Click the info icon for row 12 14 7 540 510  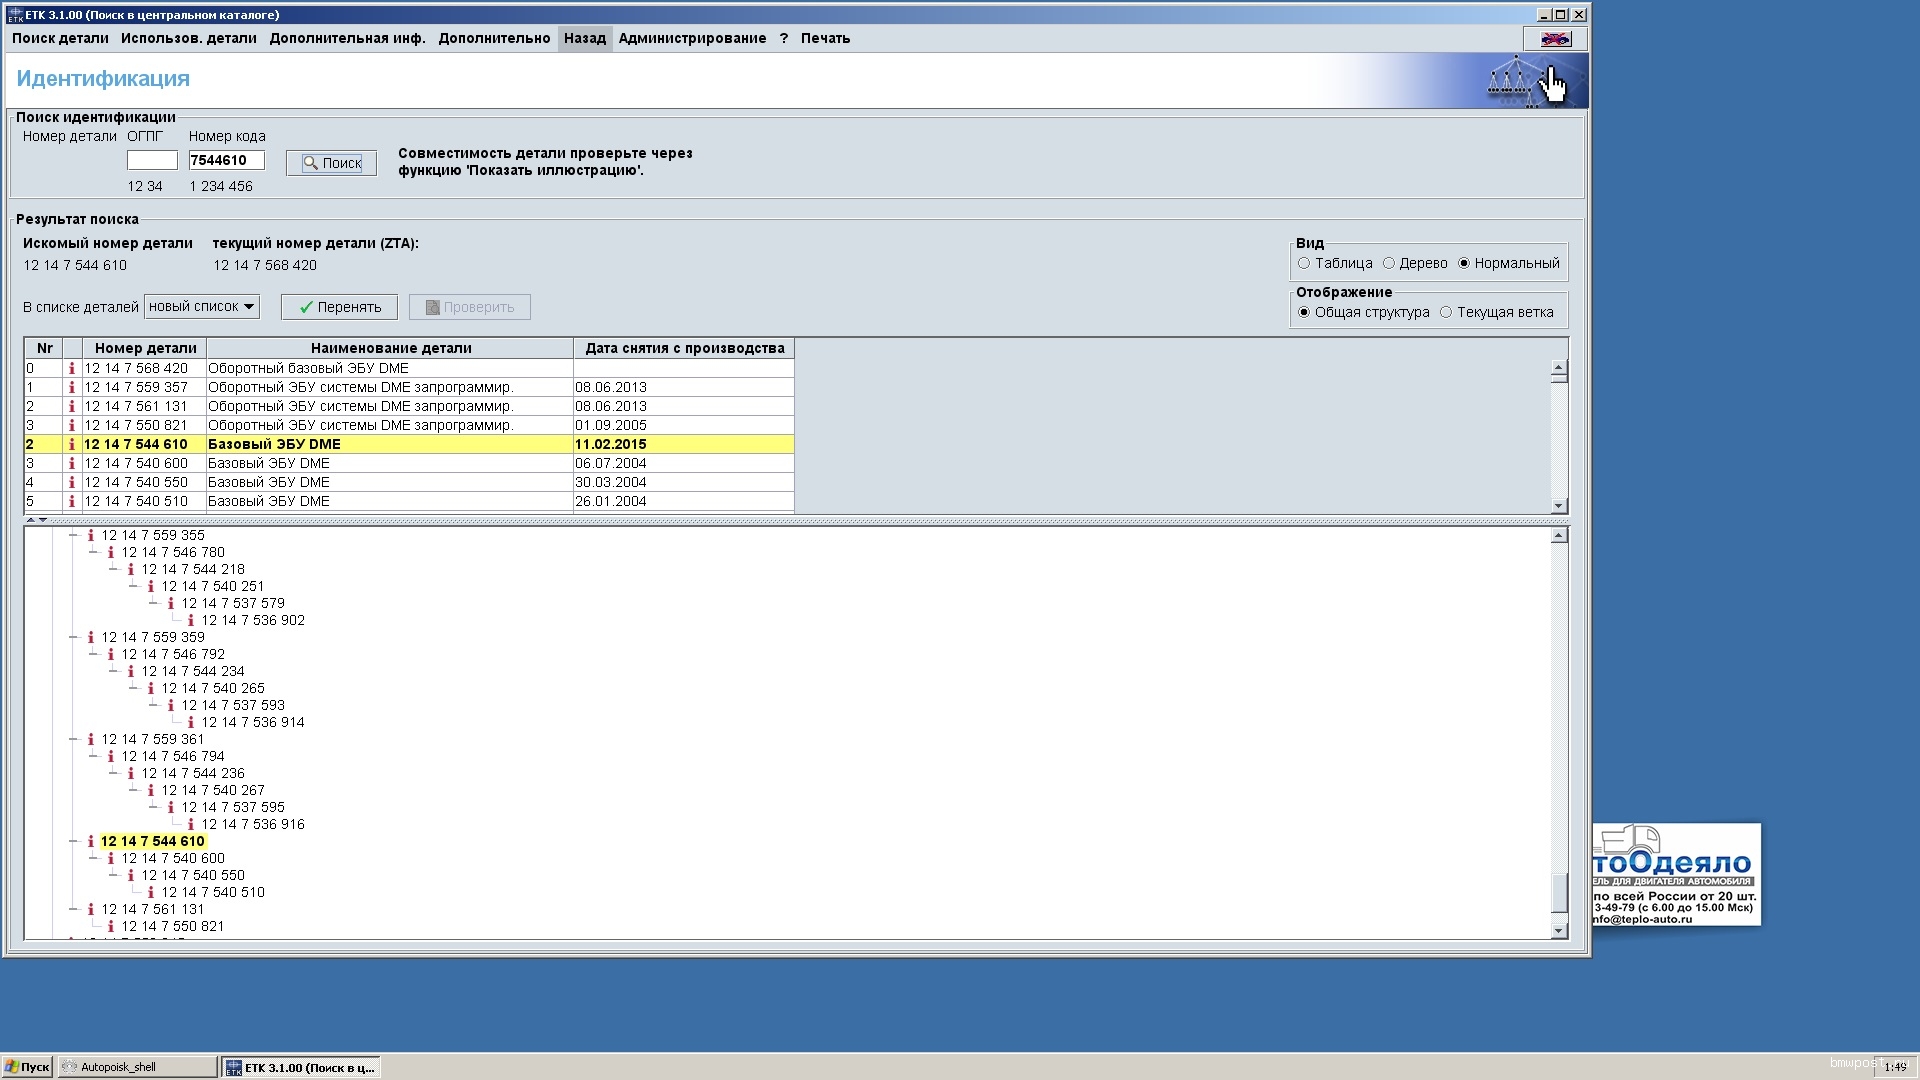click(71, 501)
